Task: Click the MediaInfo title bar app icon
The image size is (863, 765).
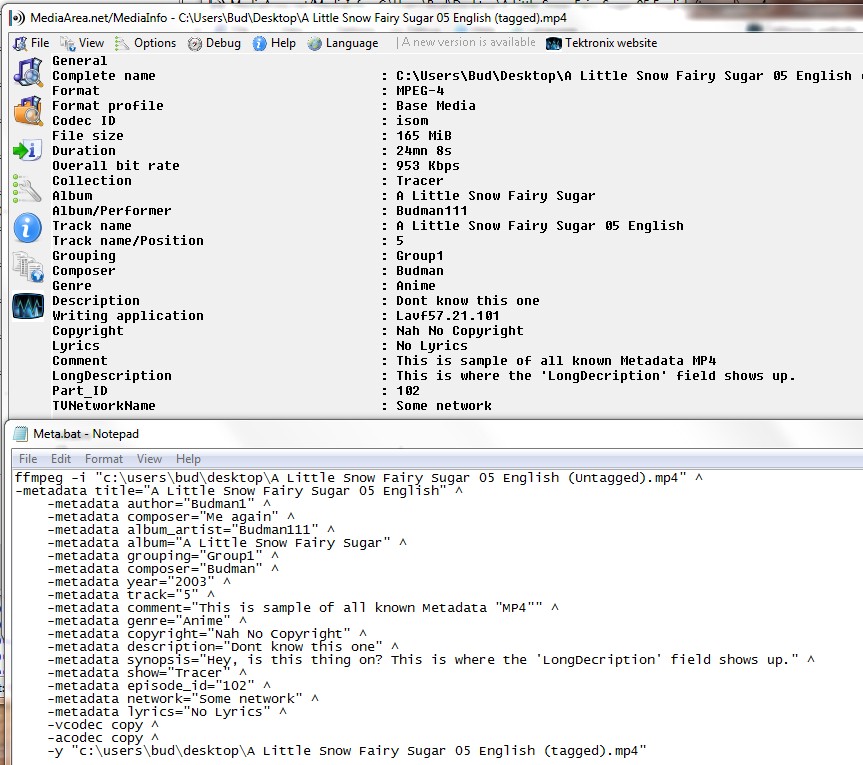Action: click(x=18, y=18)
